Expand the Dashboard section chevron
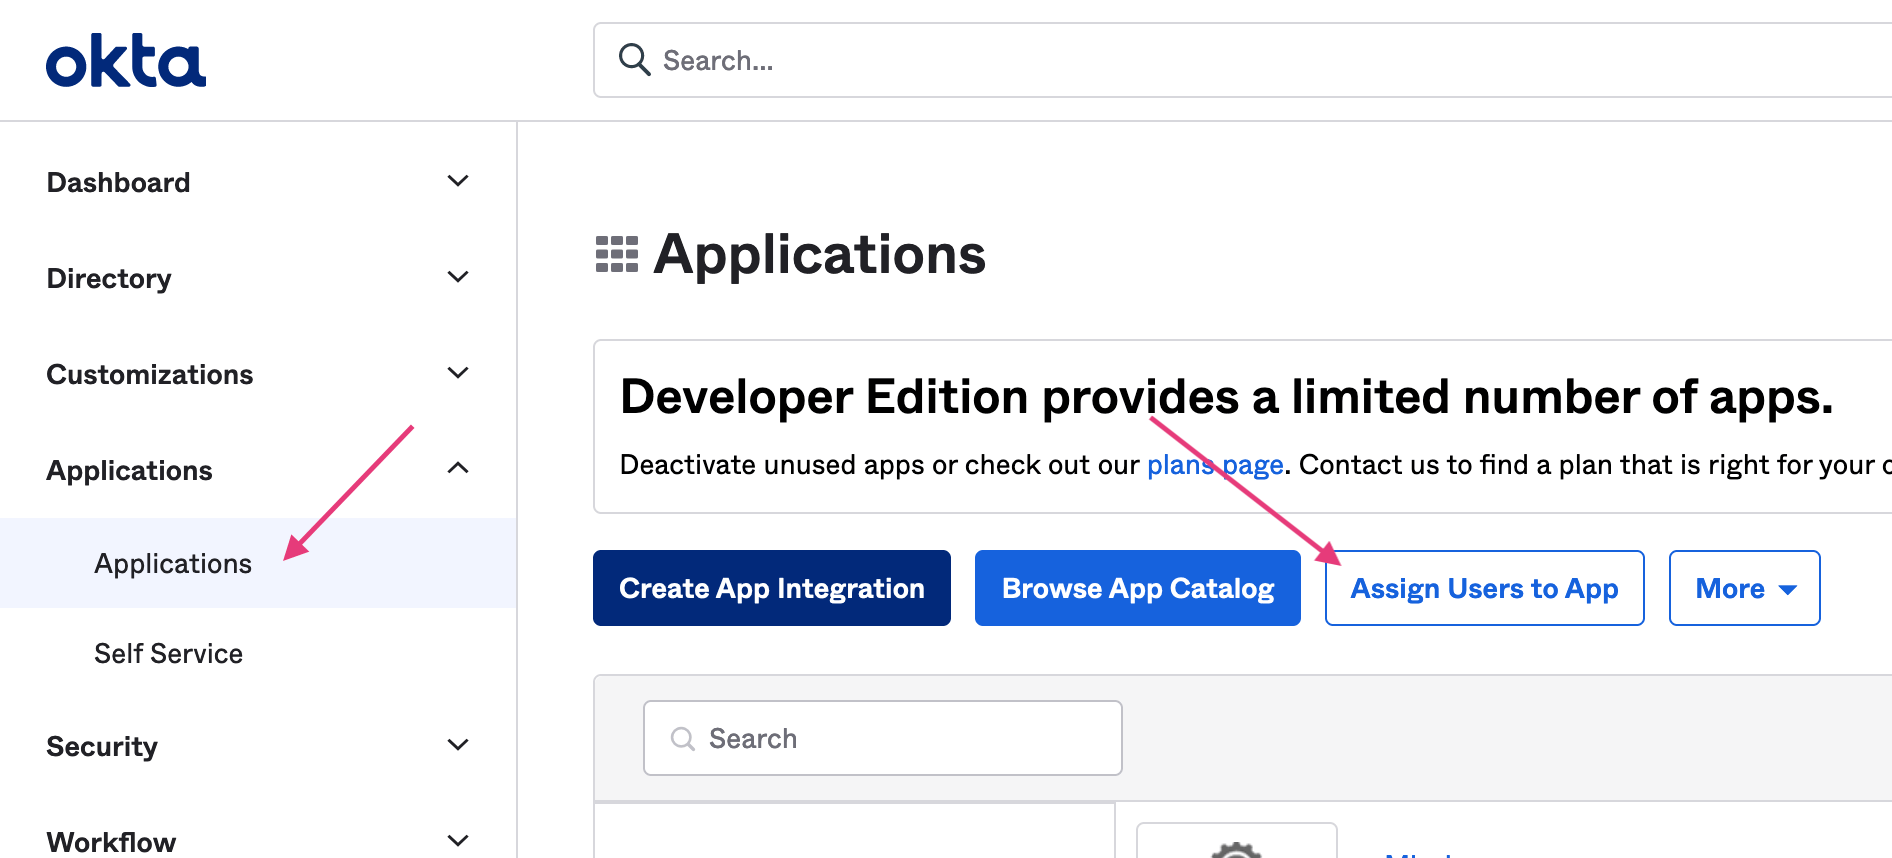Image resolution: width=1892 pixels, height=858 pixels. click(458, 181)
